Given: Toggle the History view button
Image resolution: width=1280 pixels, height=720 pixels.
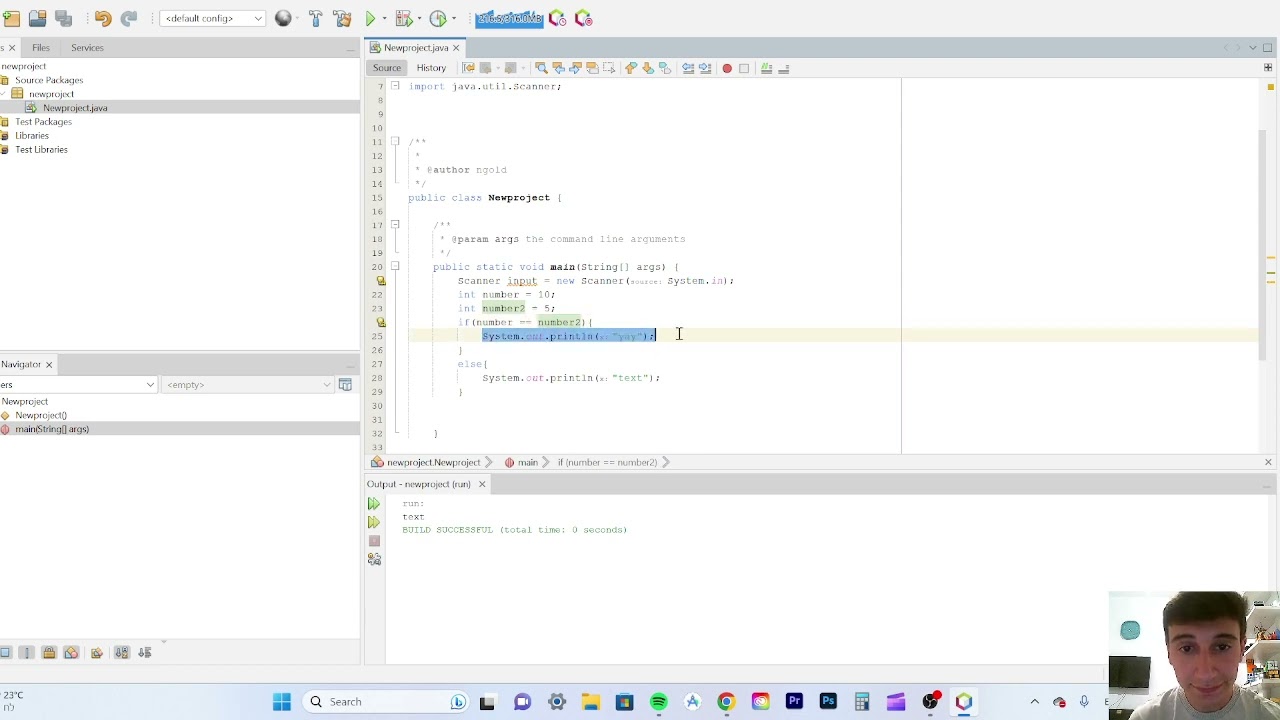Looking at the screenshot, I should point(431,68).
